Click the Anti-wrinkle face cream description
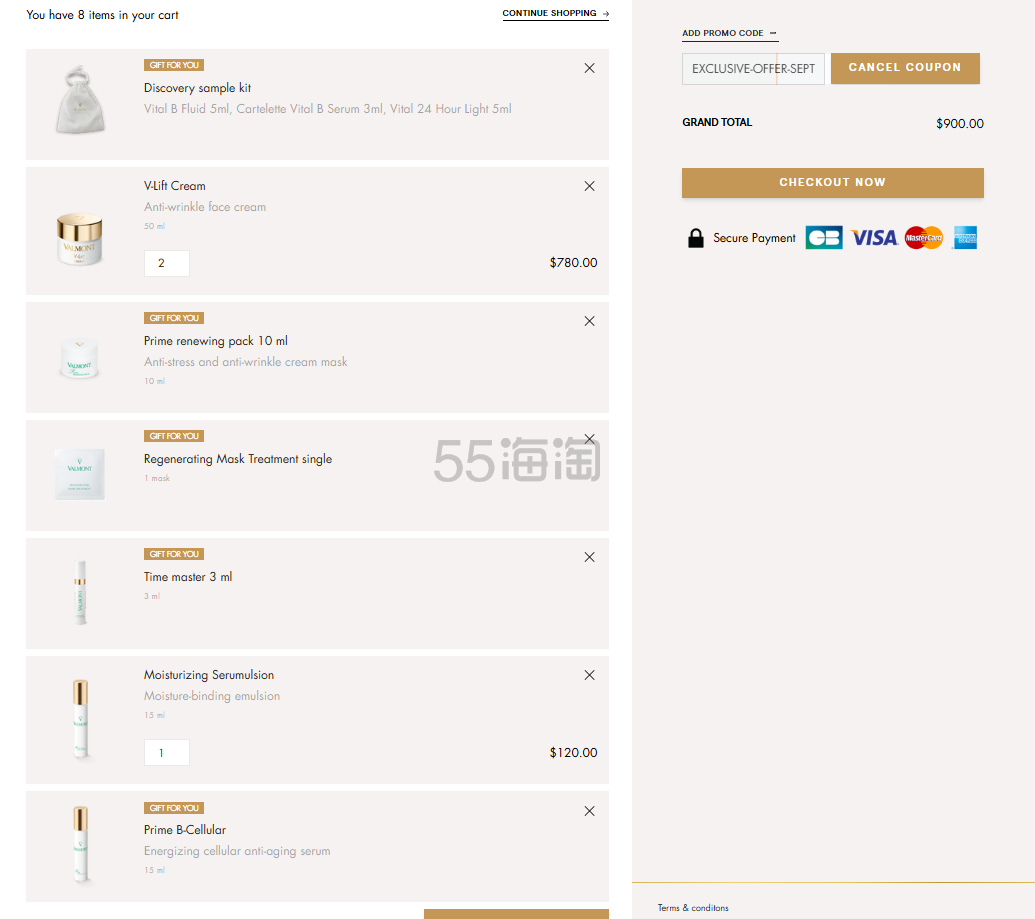Viewport: 1035px width, 919px height. [x=205, y=207]
